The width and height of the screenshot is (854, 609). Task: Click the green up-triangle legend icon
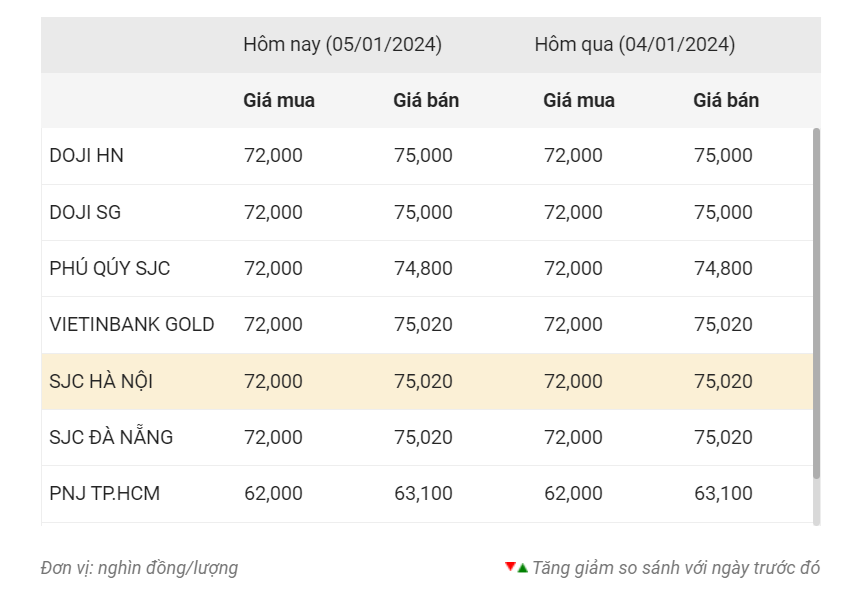coord(523,568)
